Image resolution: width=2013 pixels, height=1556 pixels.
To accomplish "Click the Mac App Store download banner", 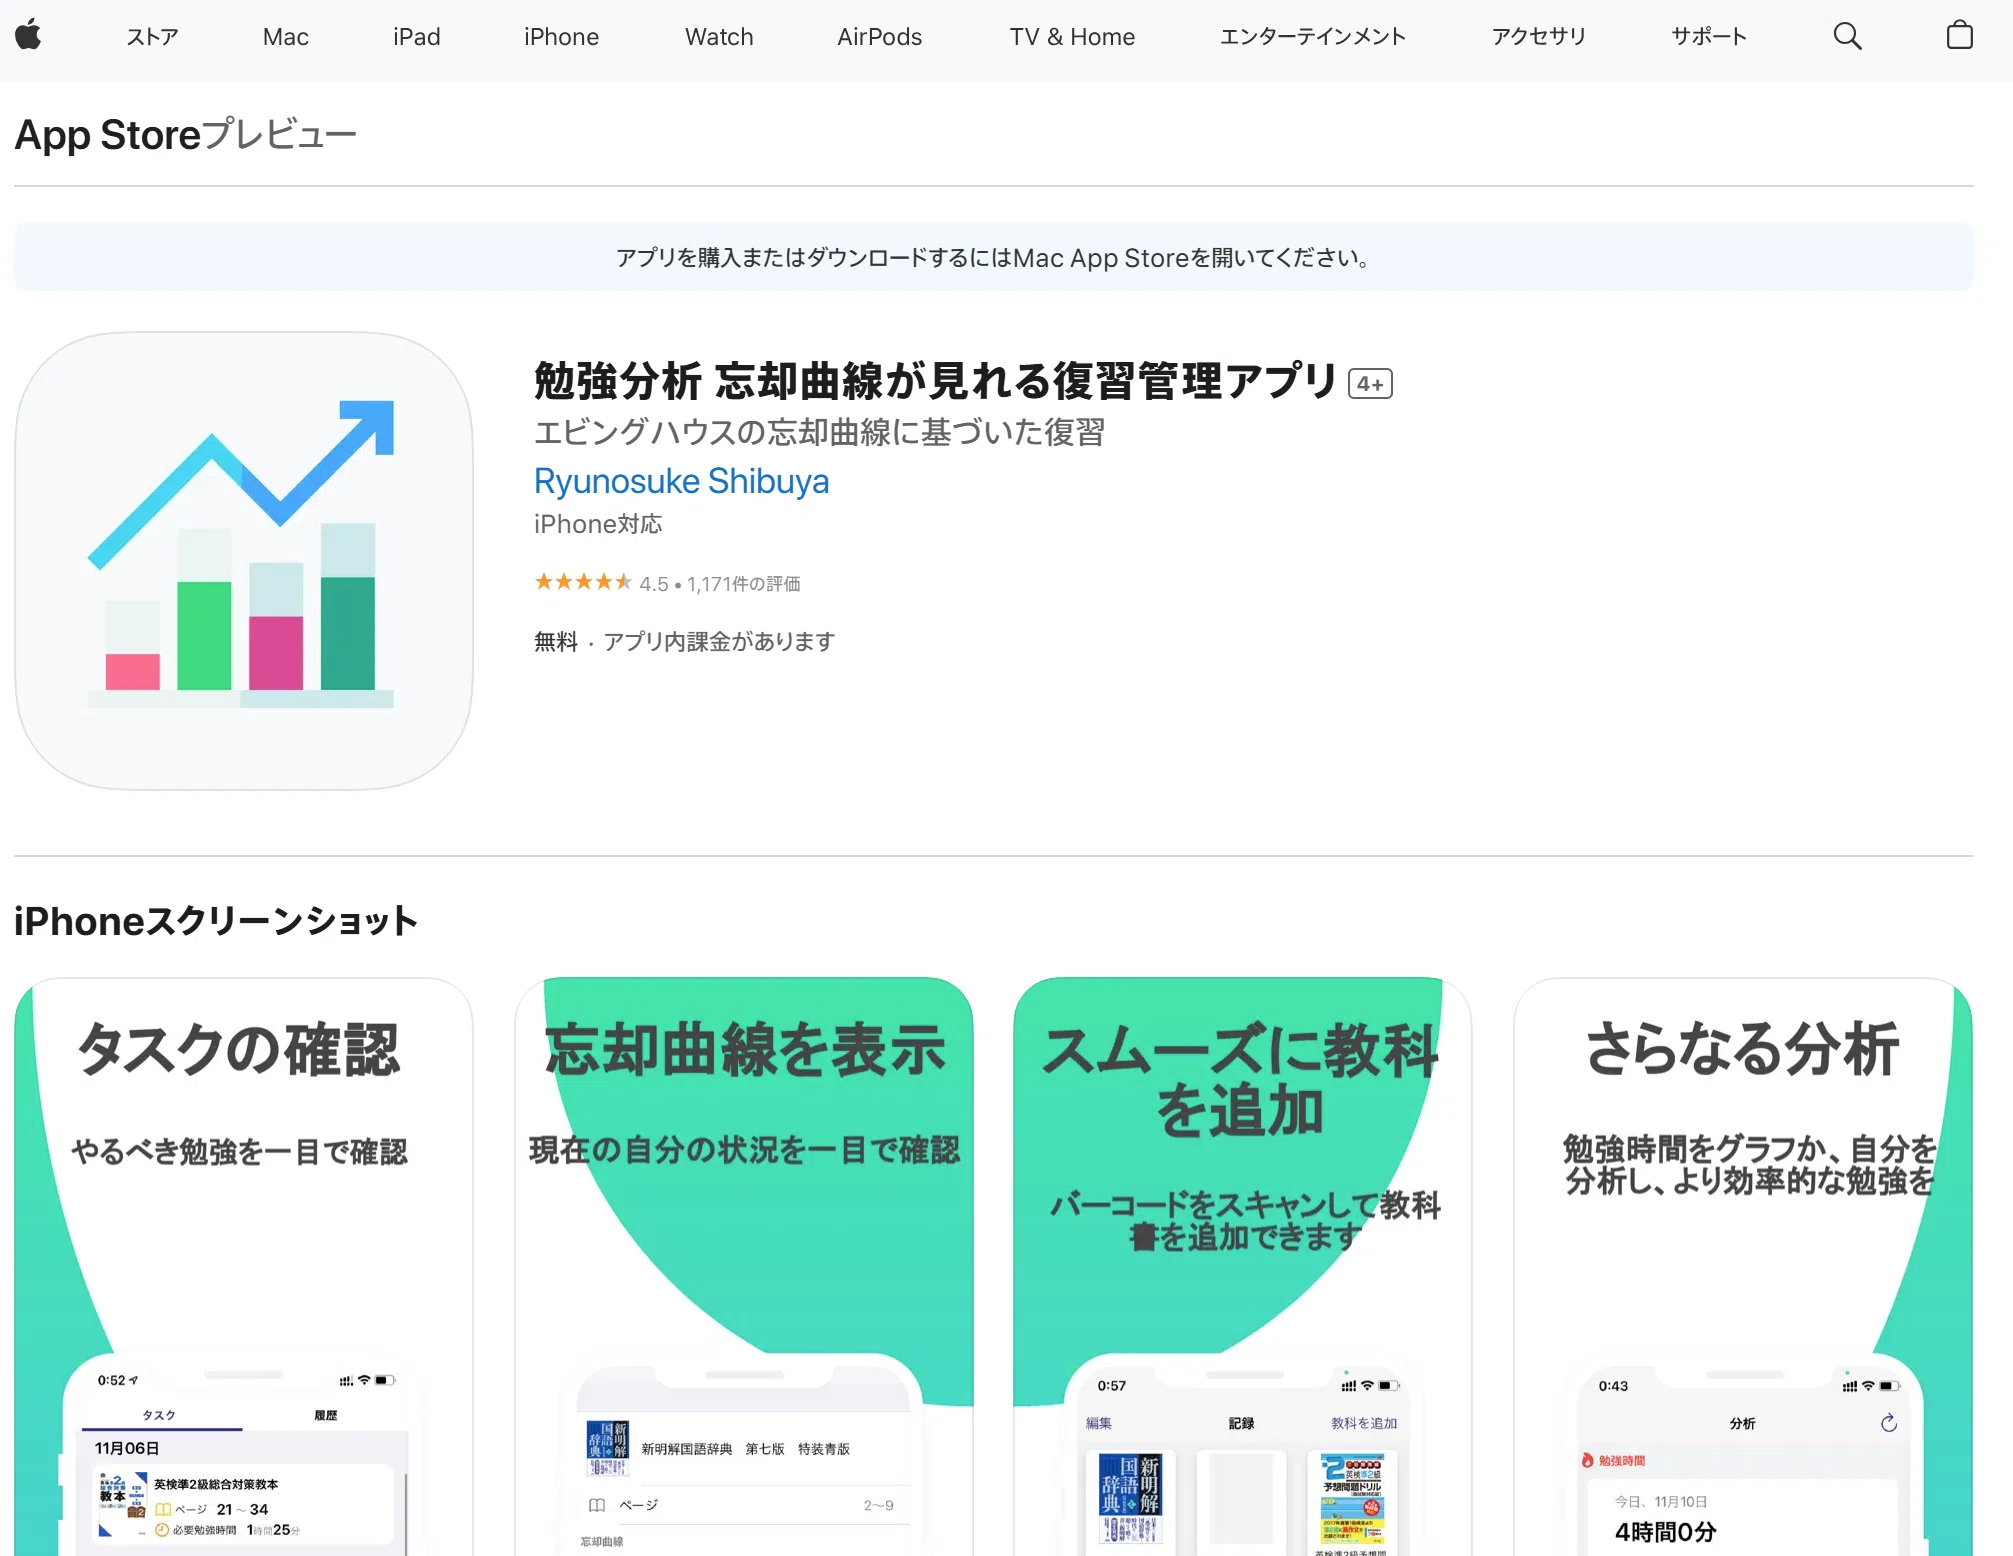I will coord(994,257).
